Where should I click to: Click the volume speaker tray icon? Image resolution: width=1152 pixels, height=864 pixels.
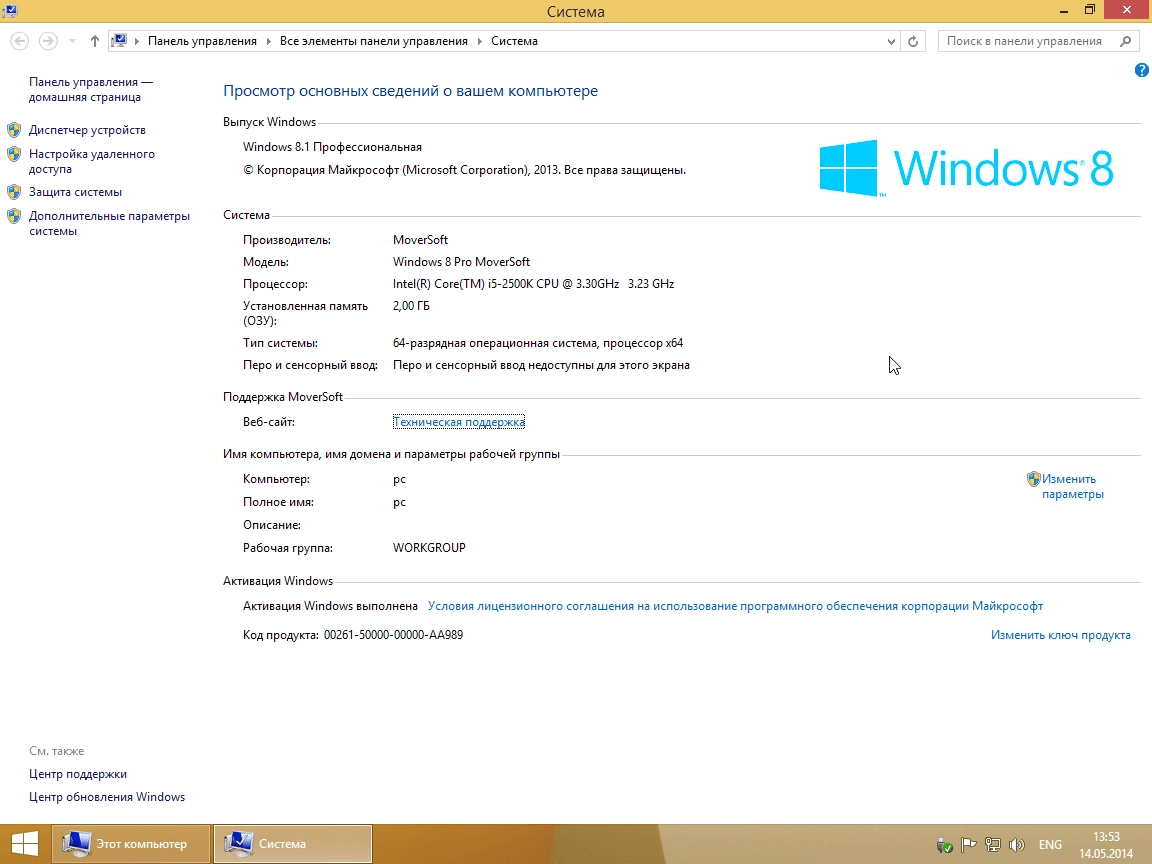(x=1017, y=845)
